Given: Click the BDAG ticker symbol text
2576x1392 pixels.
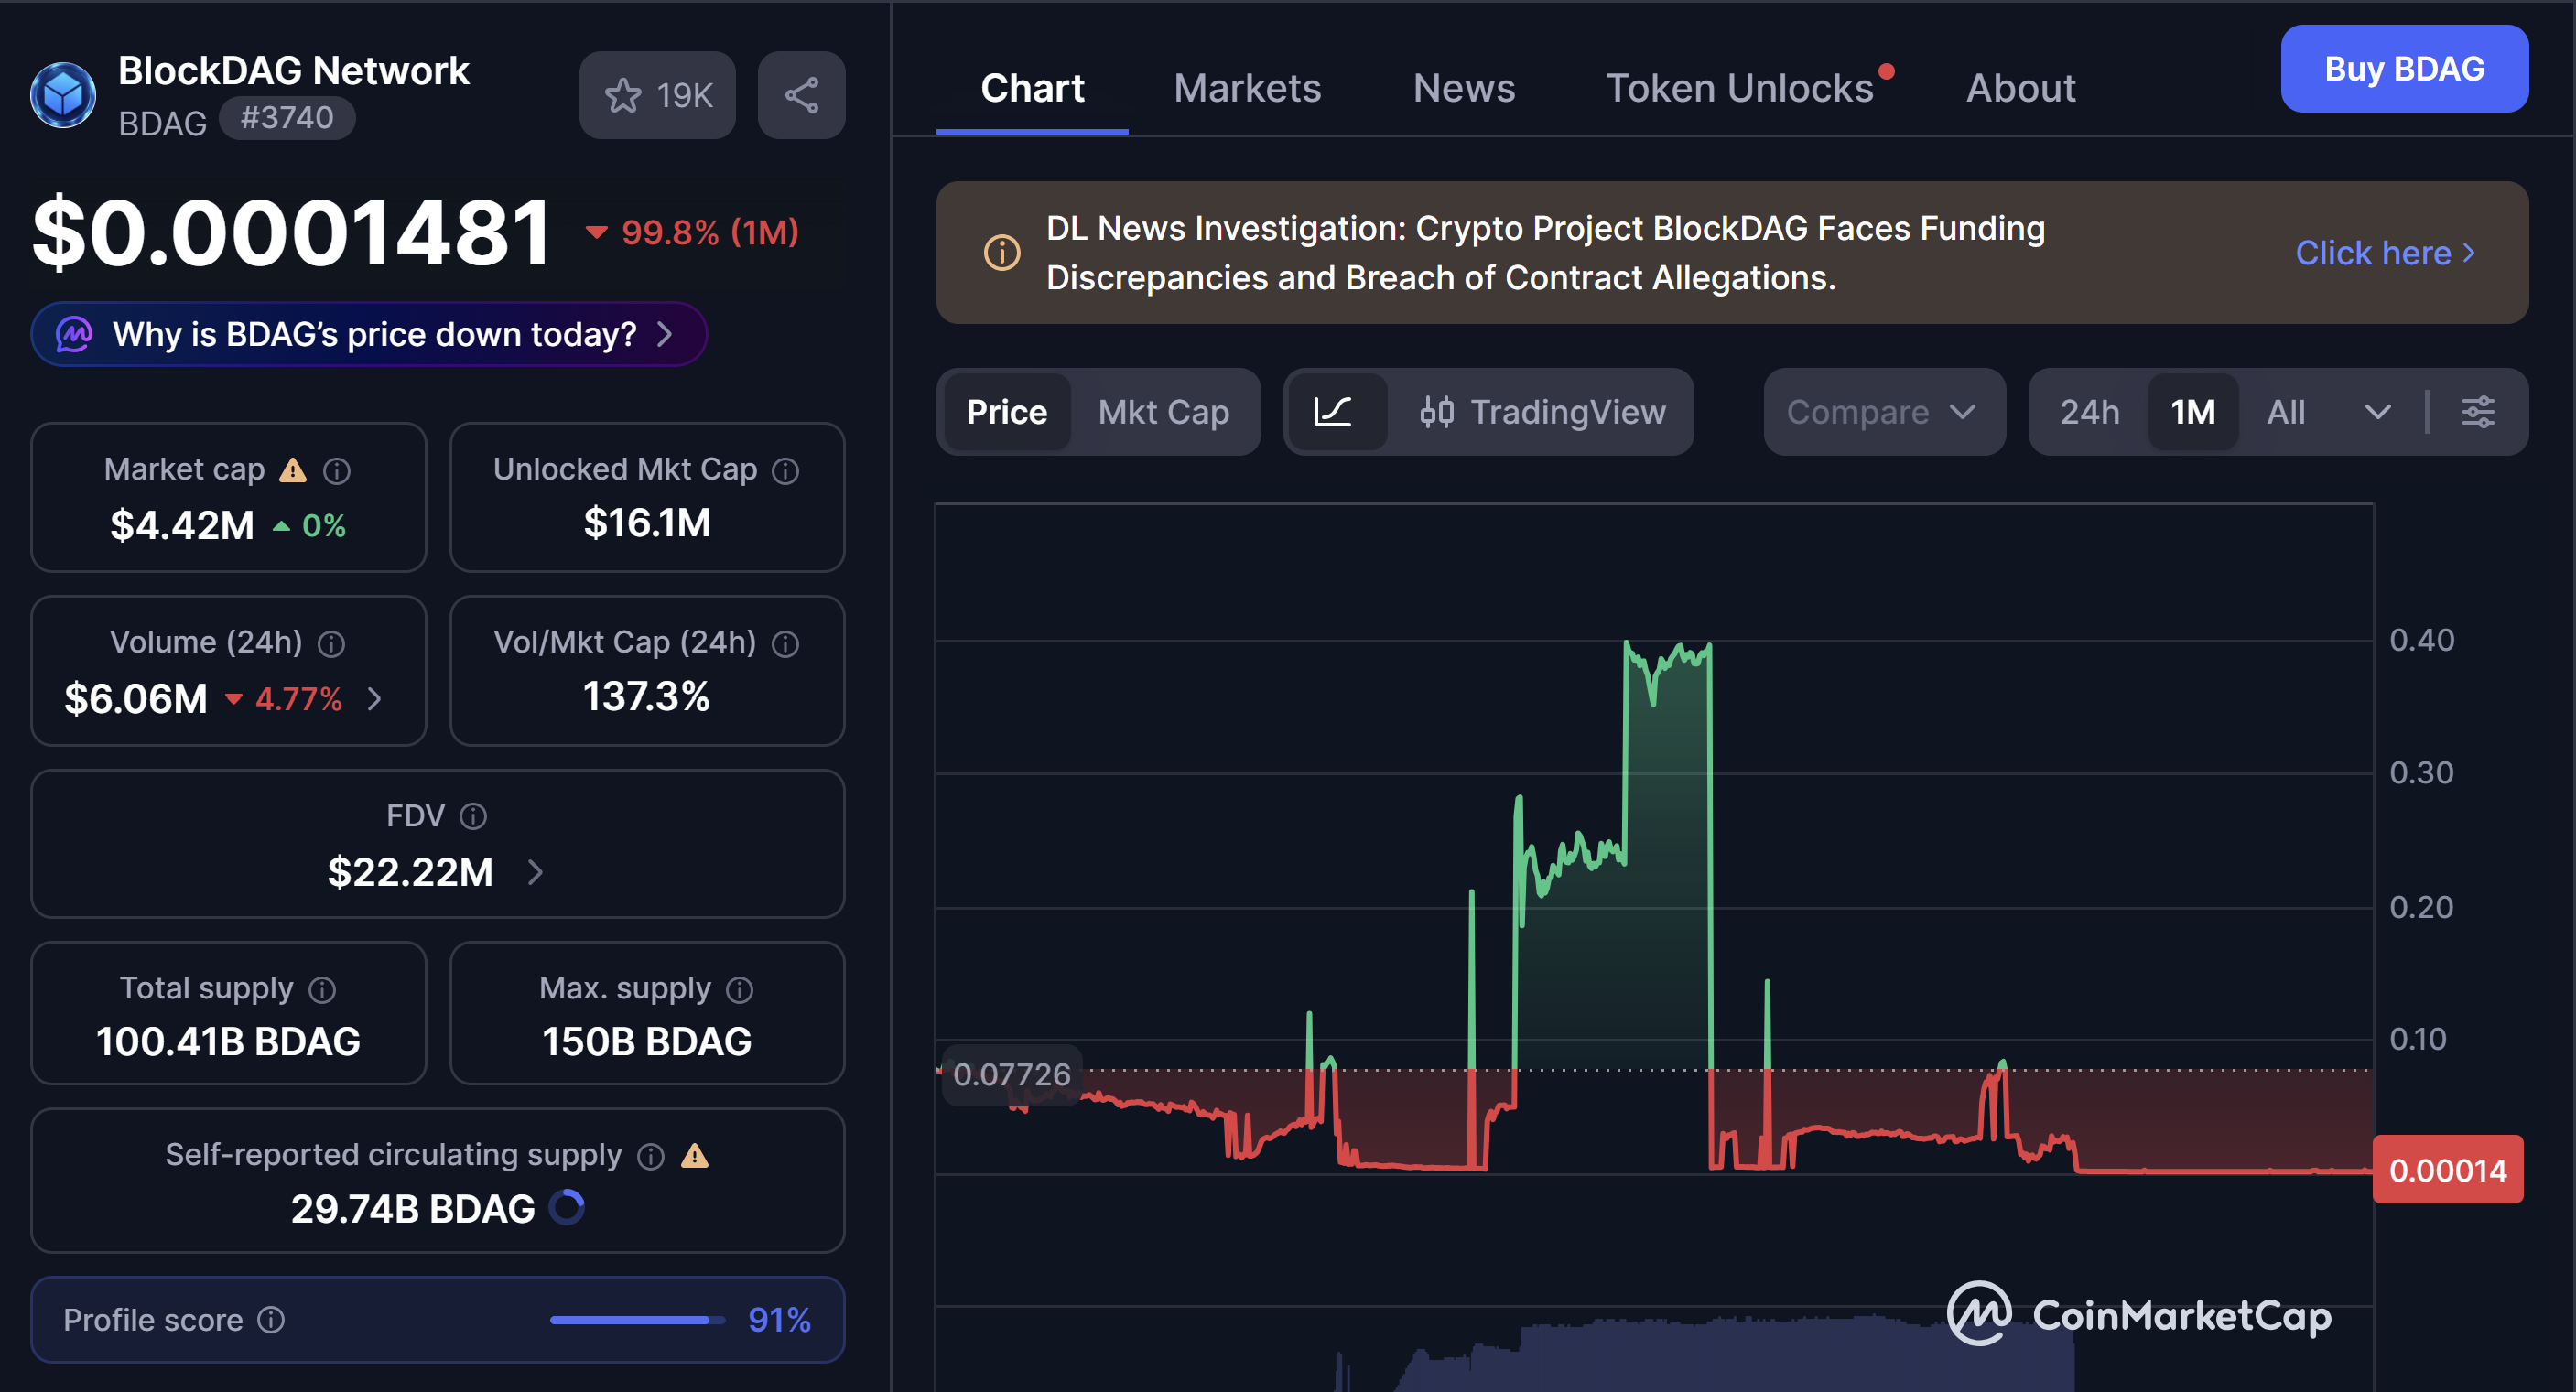Looking at the screenshot, I should [x=162, y=123].
